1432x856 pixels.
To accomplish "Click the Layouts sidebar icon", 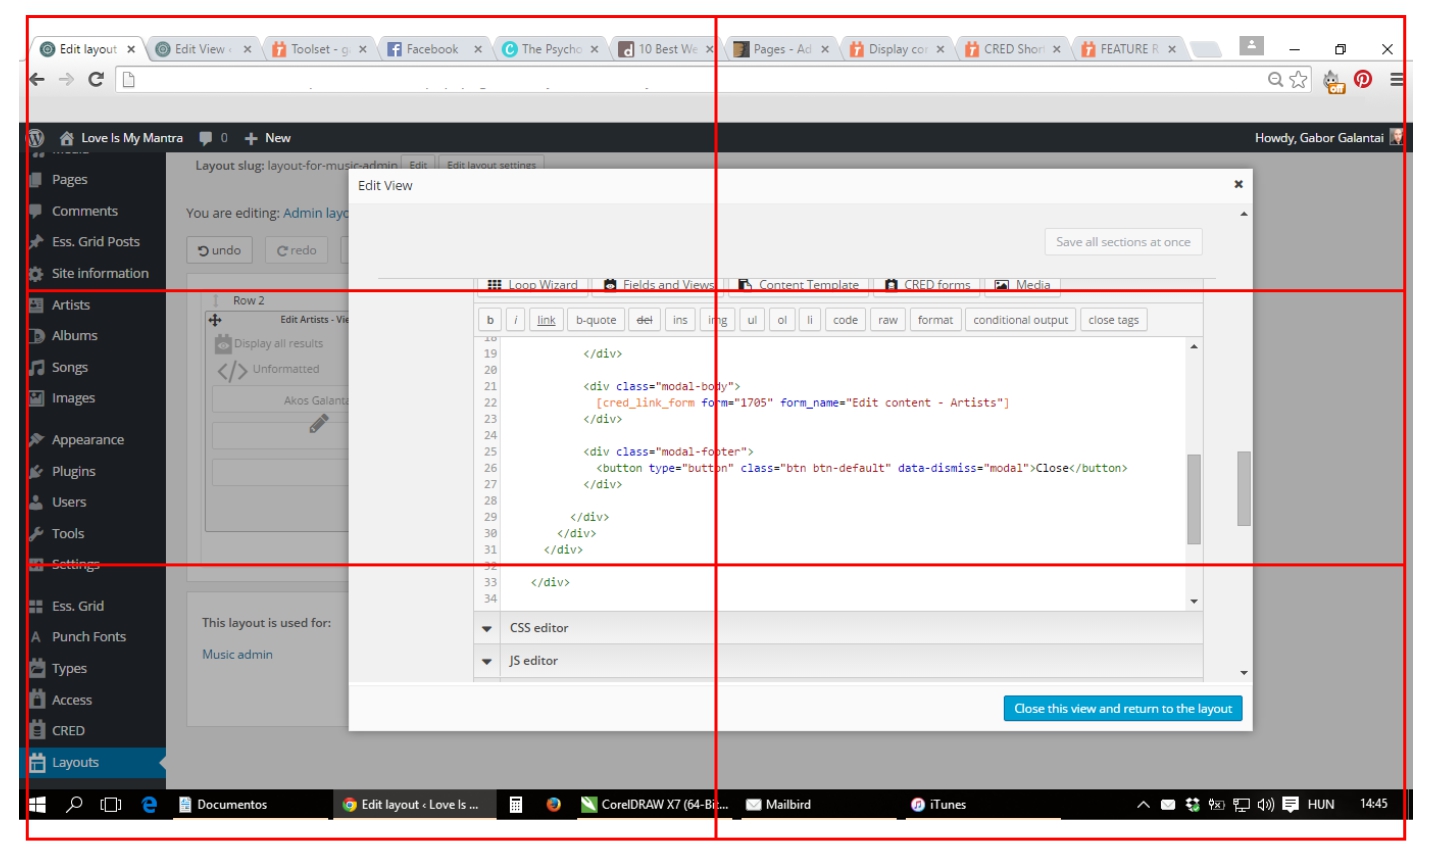I will [x=37, y=762].
